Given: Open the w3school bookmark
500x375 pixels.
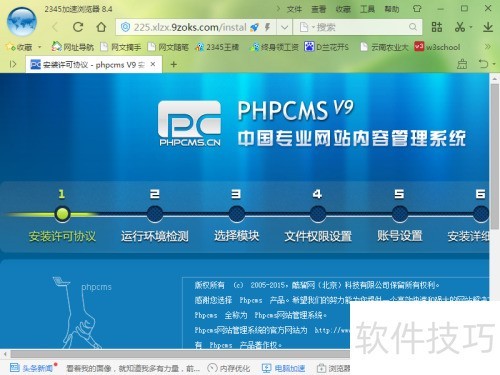Looking at the screenshot, I should (437, 47).
